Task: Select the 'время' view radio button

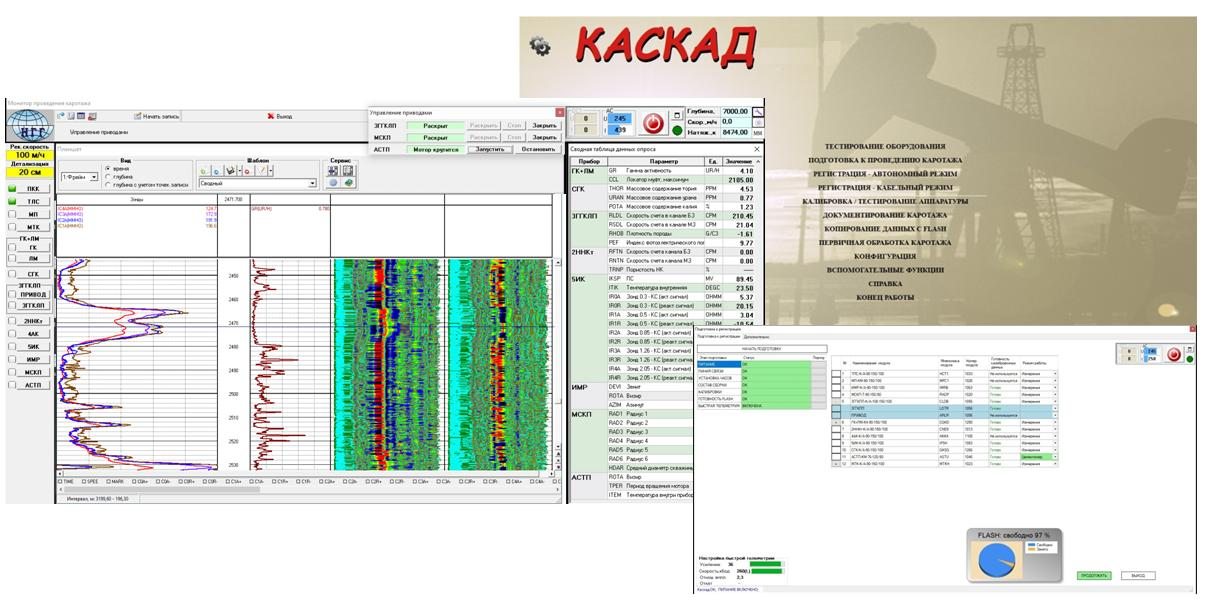Action: [109, 169]
